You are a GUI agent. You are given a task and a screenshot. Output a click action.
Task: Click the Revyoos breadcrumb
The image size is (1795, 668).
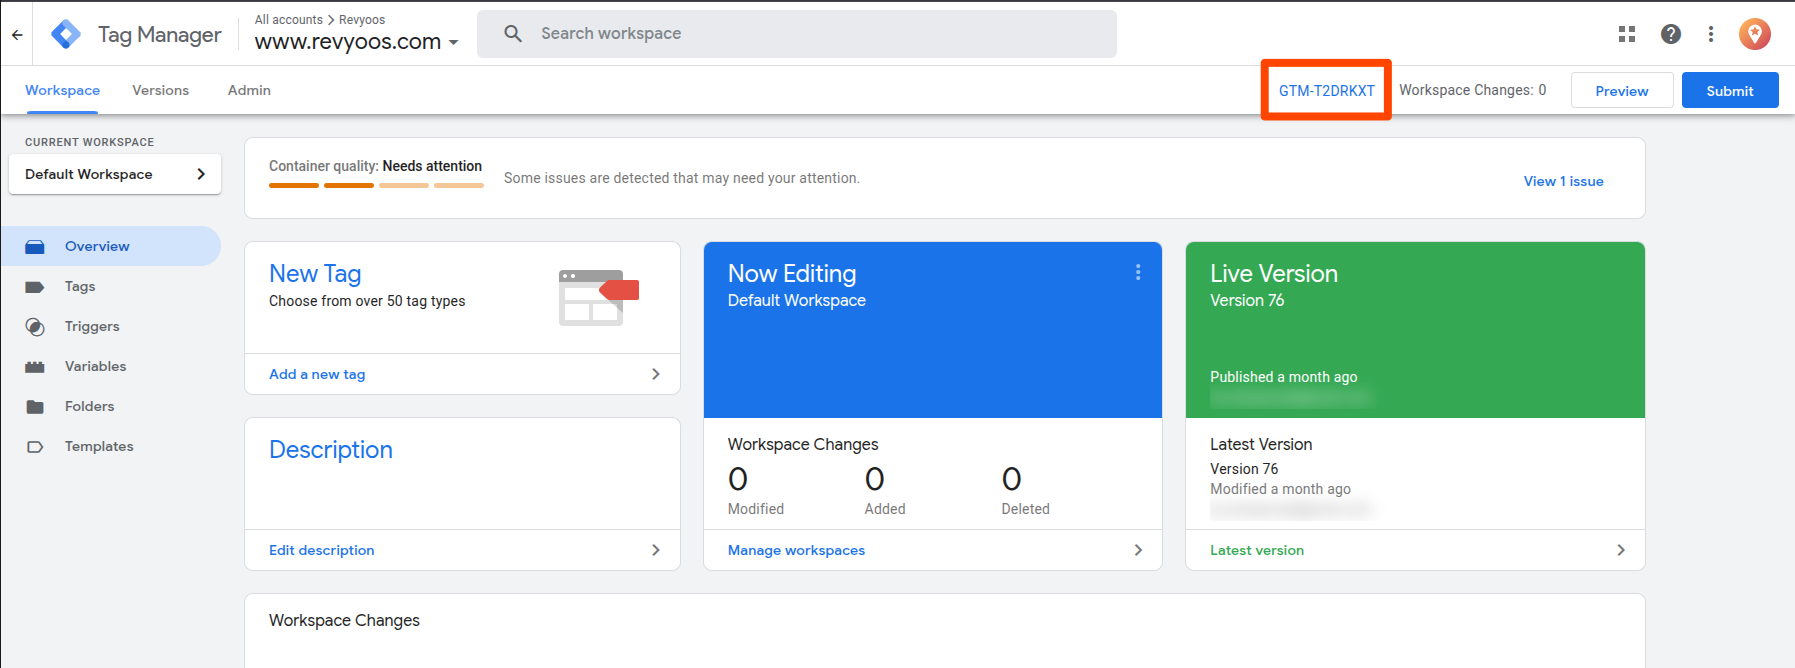362,20
